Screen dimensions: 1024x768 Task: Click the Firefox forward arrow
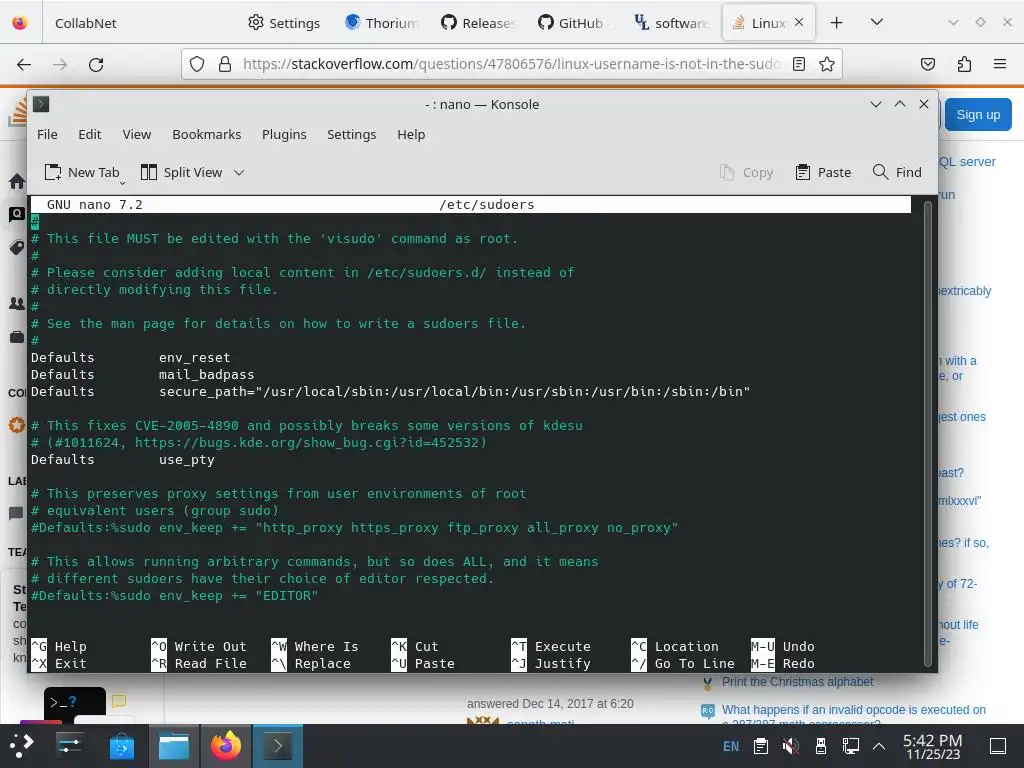(x=60, y=64)
